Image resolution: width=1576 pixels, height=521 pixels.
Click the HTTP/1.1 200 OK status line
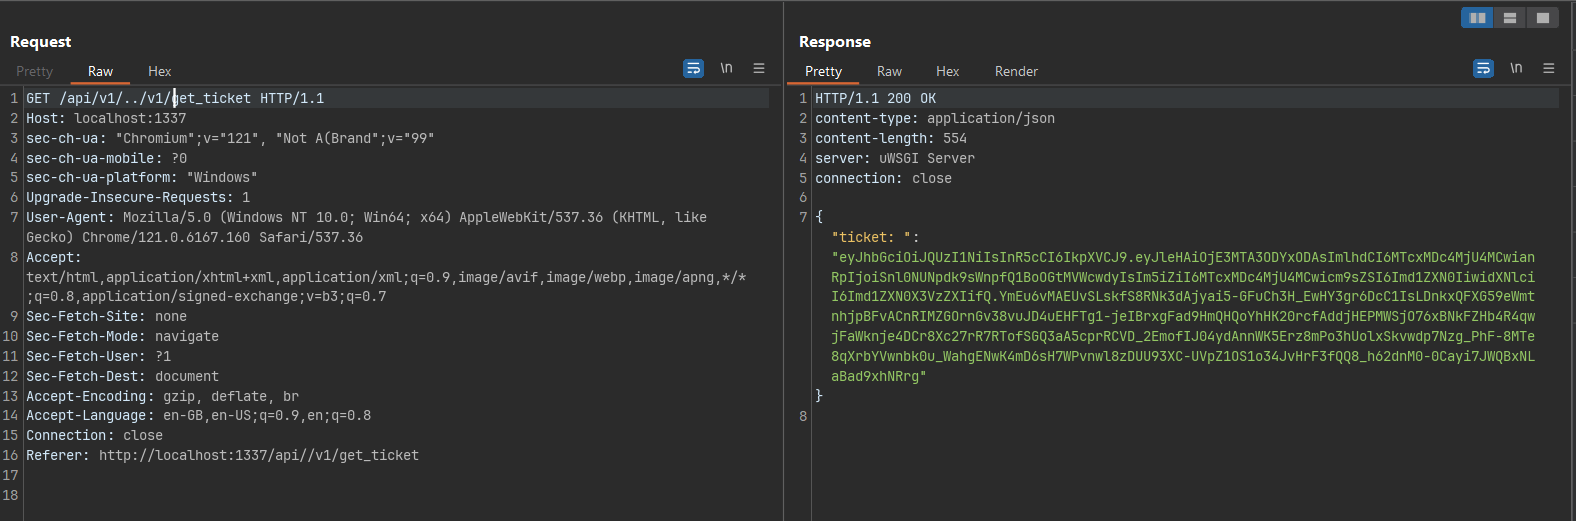[875, 98]
